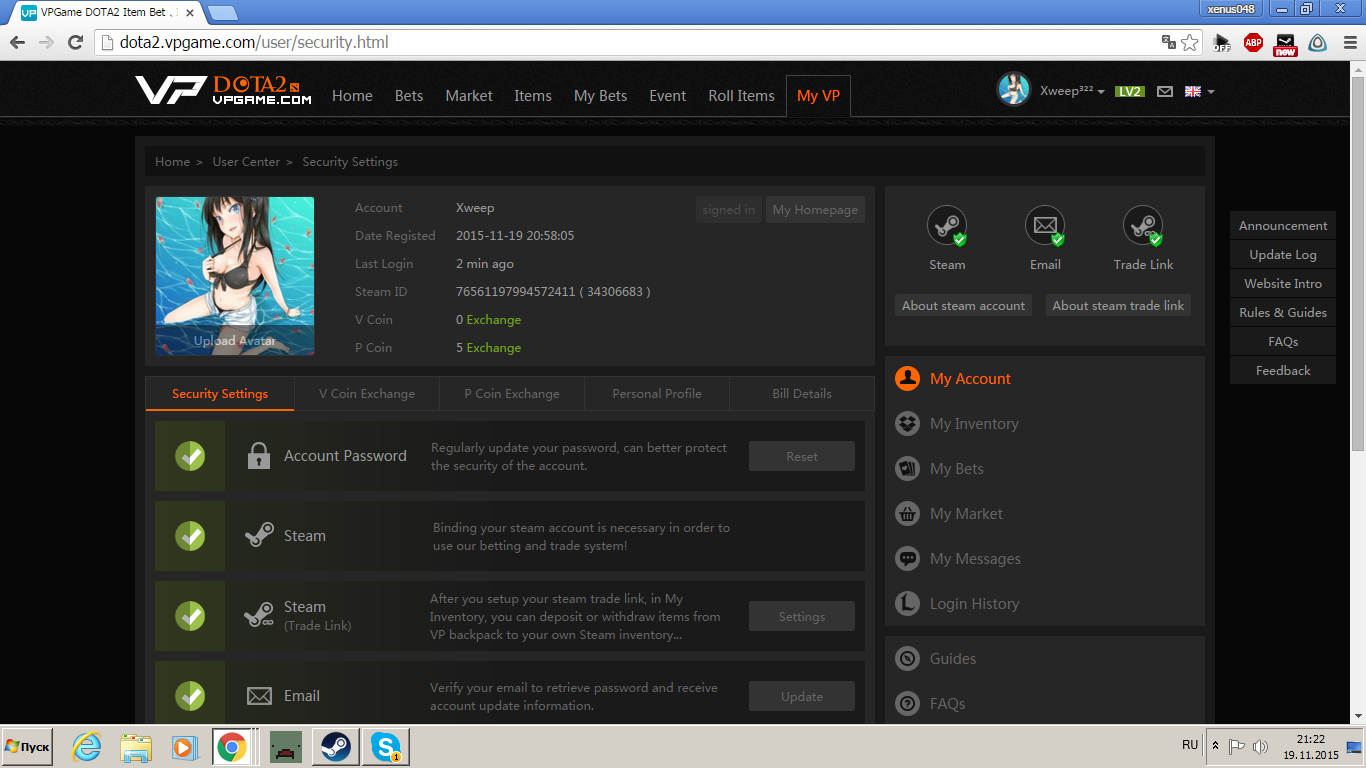Click the 'About steam account' button
1366x768 pixels.
pos(964,306)
